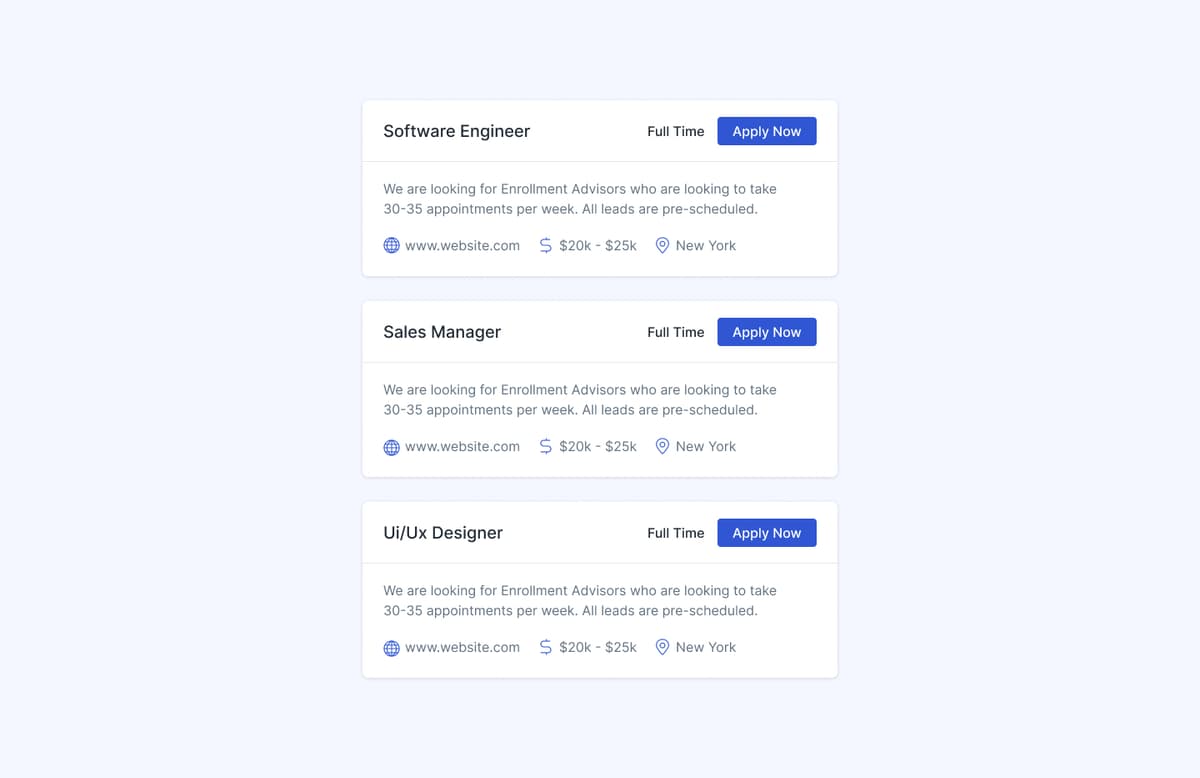The height and width of the screenshot is (778, 1200).
Task: Click dollar icon in Ui/Ux Designer card
Action: (545, 648)
